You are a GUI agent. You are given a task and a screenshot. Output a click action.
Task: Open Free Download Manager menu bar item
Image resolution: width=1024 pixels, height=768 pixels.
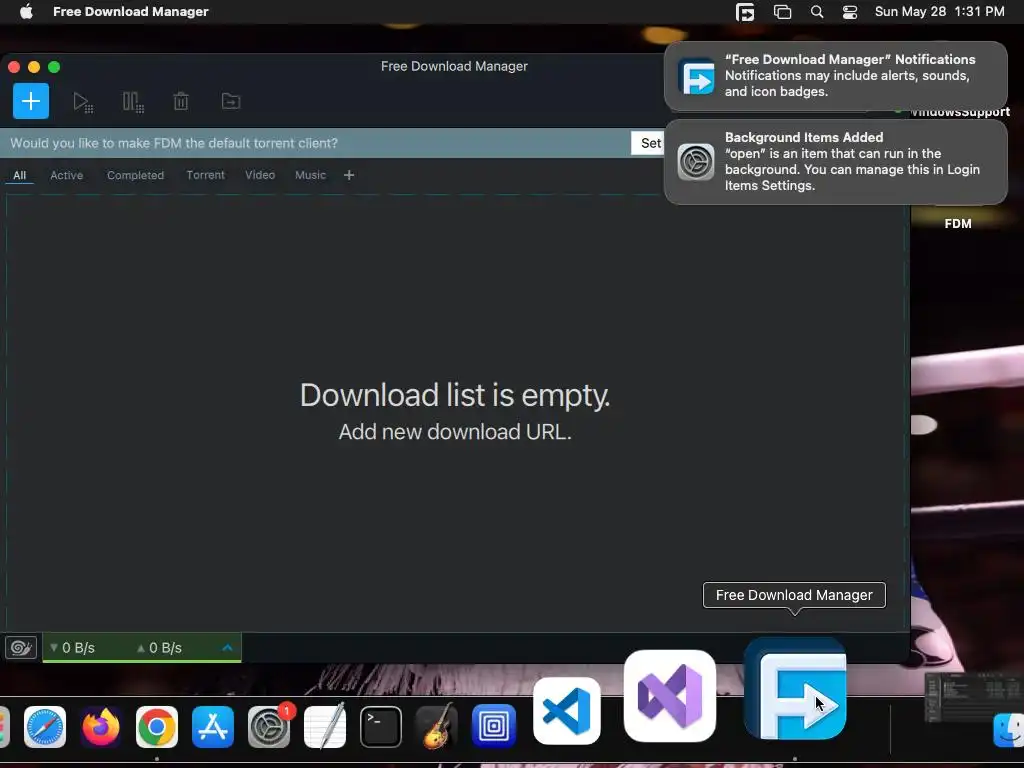click(x=131, y=12)
